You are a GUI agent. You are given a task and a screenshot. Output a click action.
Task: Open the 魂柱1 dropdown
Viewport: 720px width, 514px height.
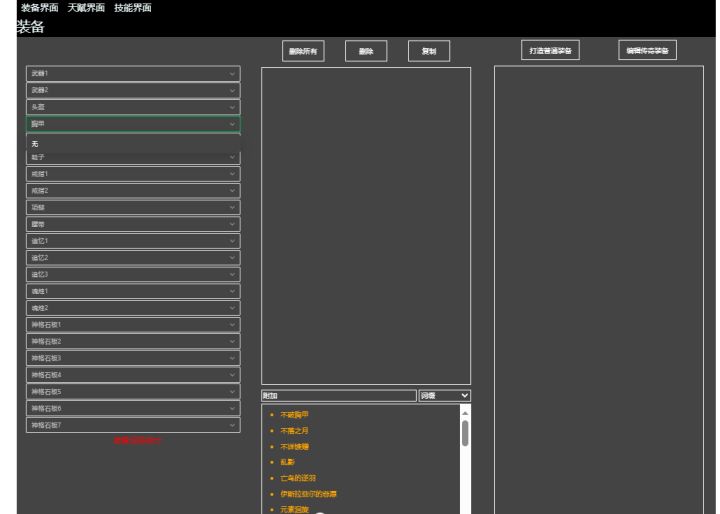pyautogui.click(x=133, y=291)
